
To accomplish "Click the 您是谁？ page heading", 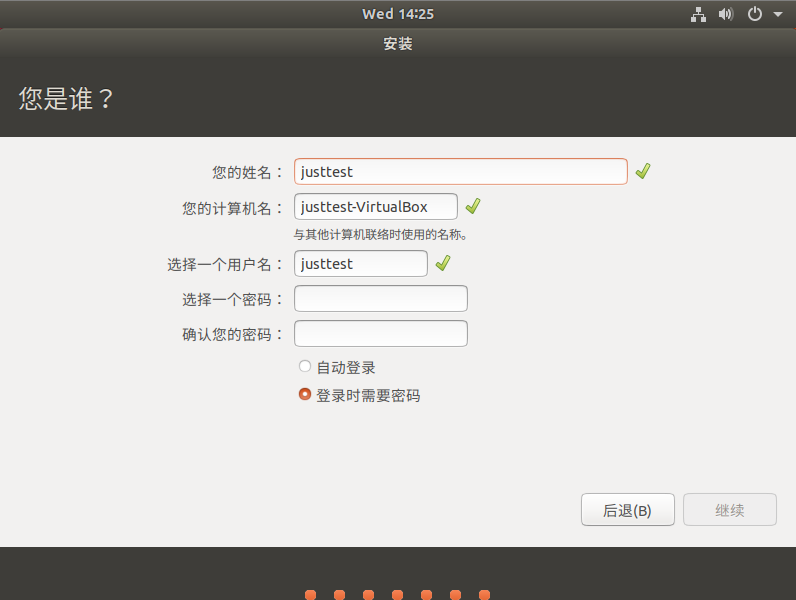I will click(66, 99).
